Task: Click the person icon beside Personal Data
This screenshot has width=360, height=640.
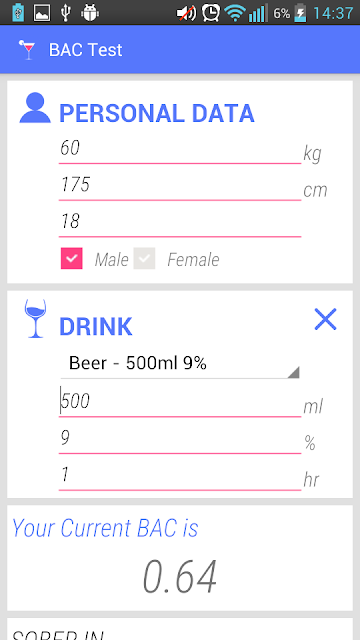Action: point(35,108)
